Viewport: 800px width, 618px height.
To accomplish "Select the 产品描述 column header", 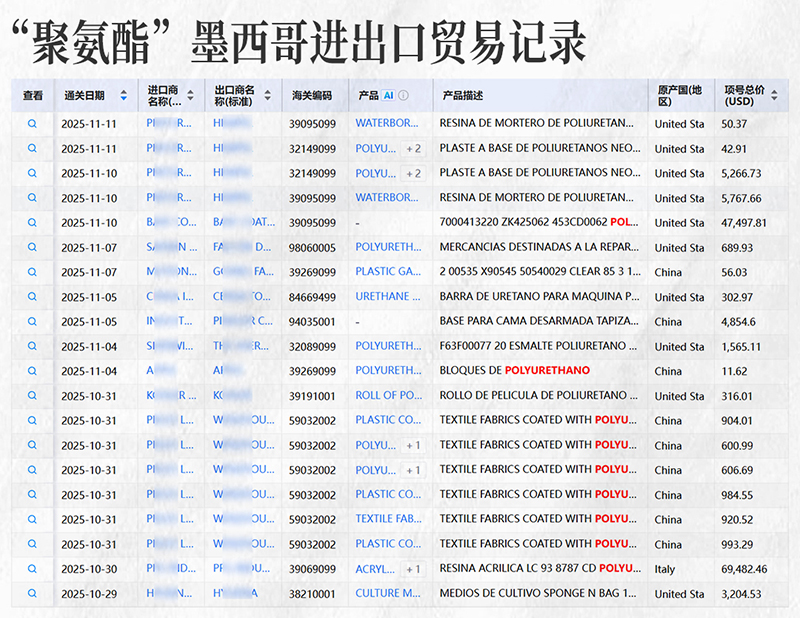I will (461, 96).
